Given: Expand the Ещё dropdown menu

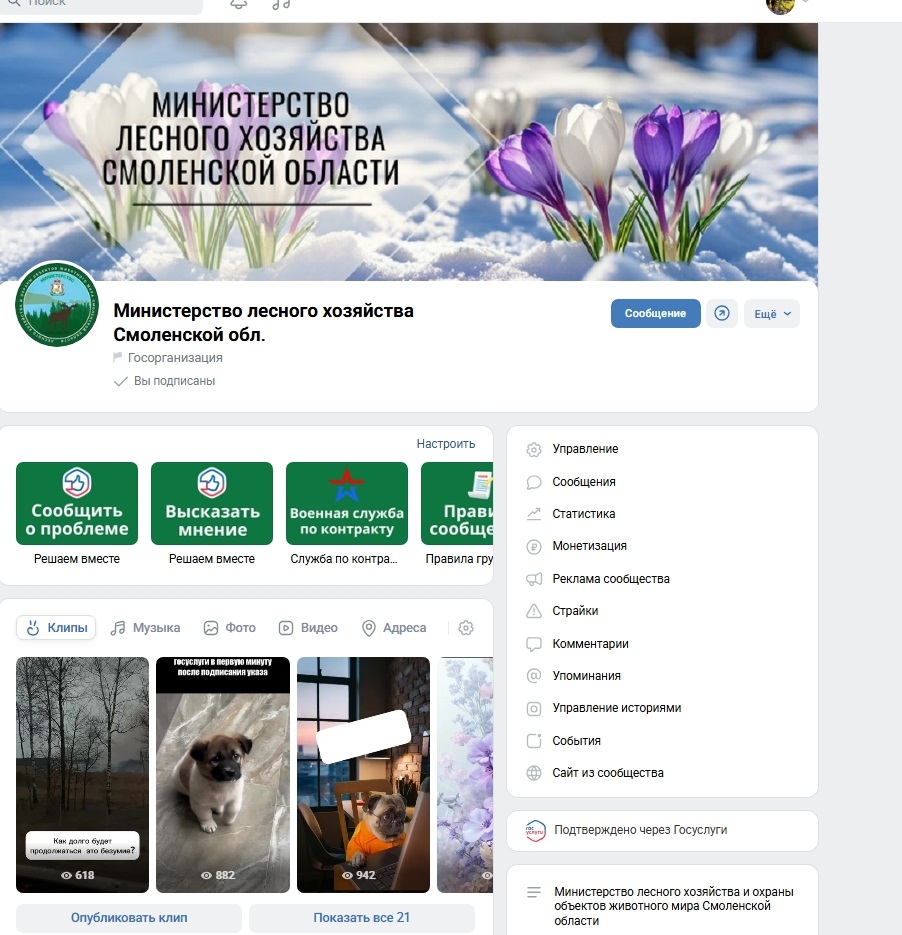Looking at the screenshot, I should click(x=772, y=314).
